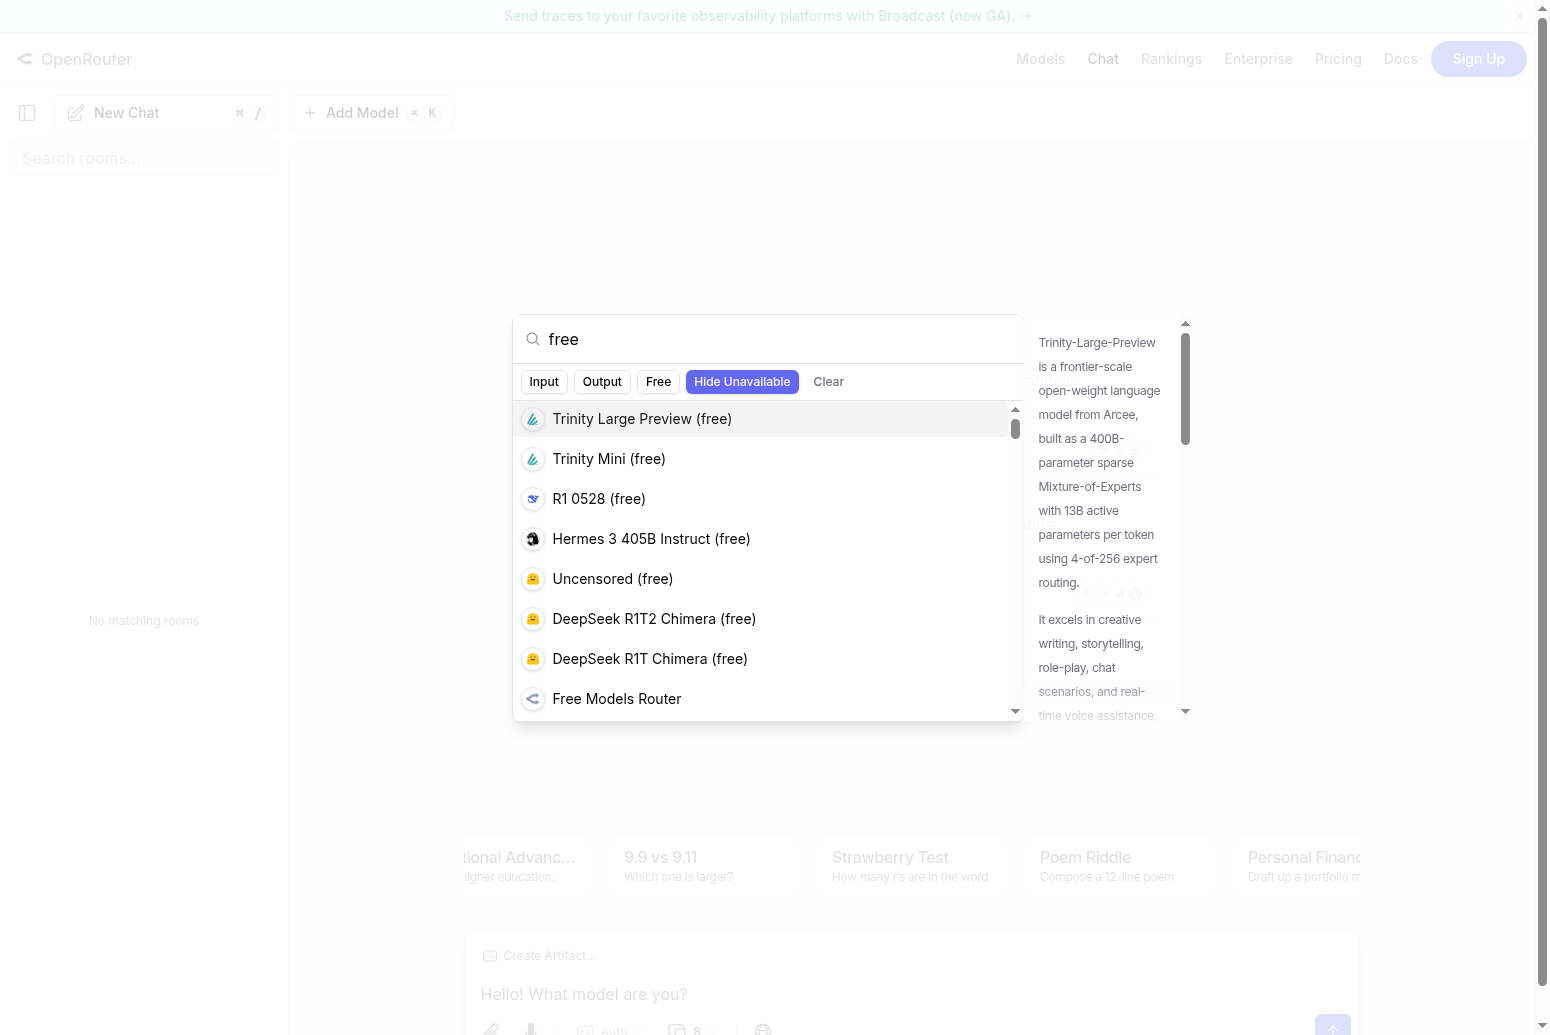Click the R1 0528 DeepSeek whale icon
1550x1035 pixels.
pyautogui.click(x=533, y=499)
